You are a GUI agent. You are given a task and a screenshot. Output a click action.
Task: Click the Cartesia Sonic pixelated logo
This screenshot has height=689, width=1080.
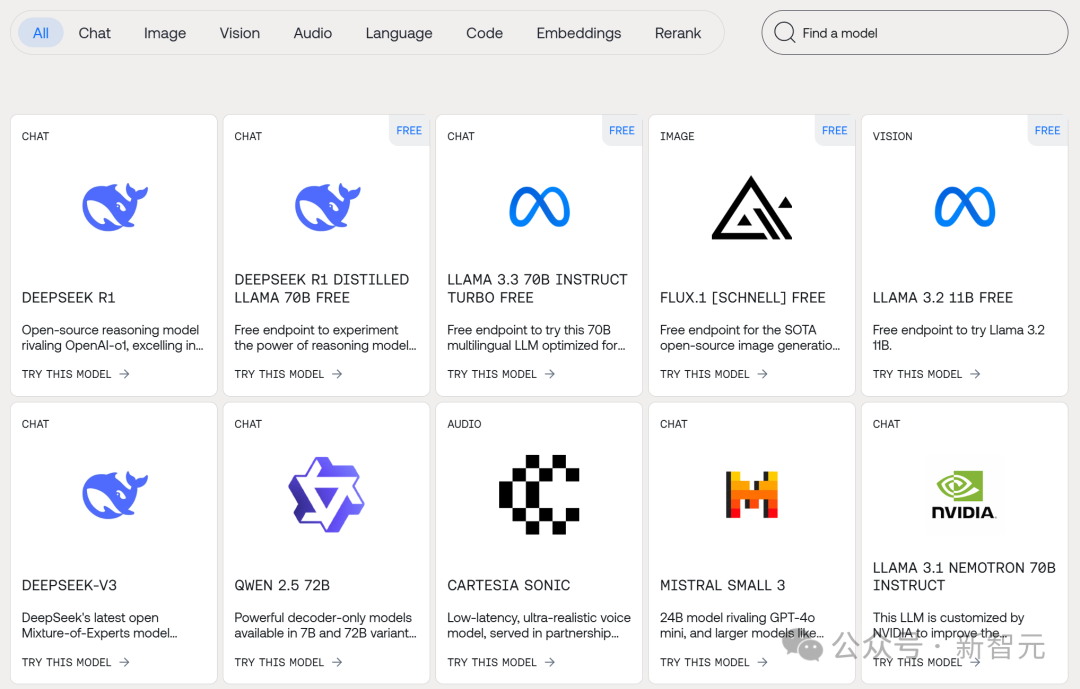coord(539,495)
